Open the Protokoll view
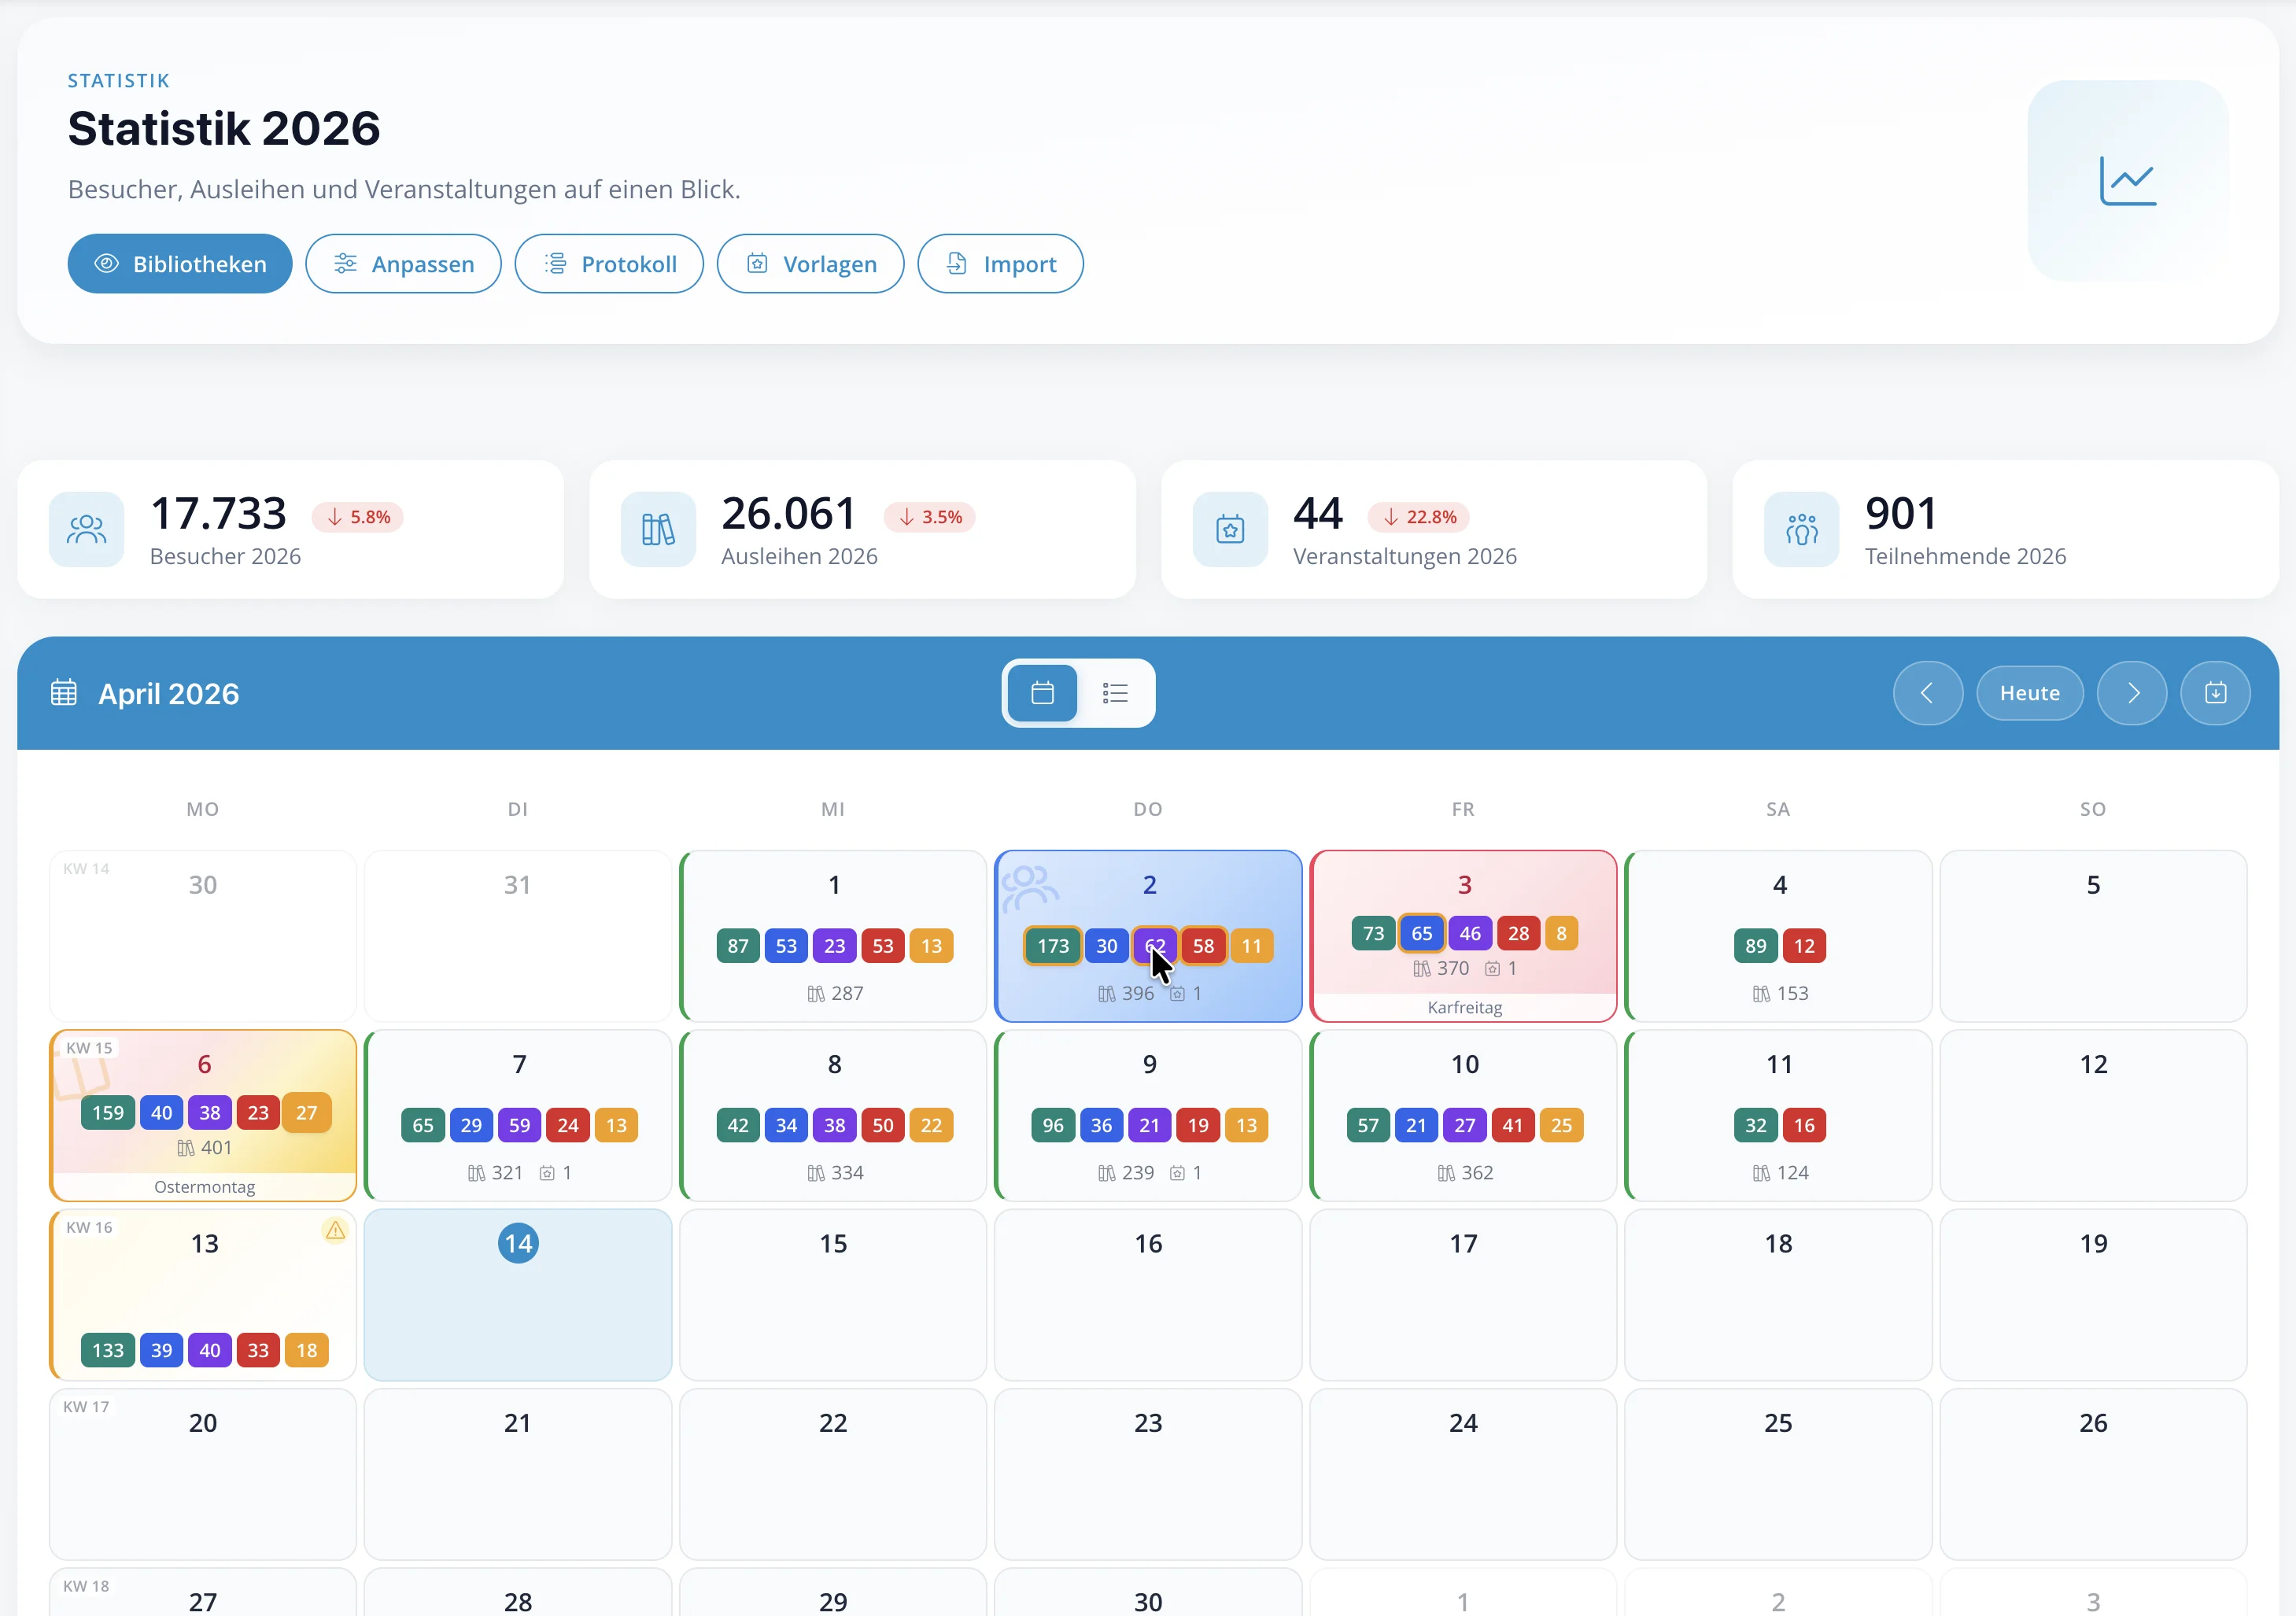Screen dimensions: 2296x1616 coord(609,263)
